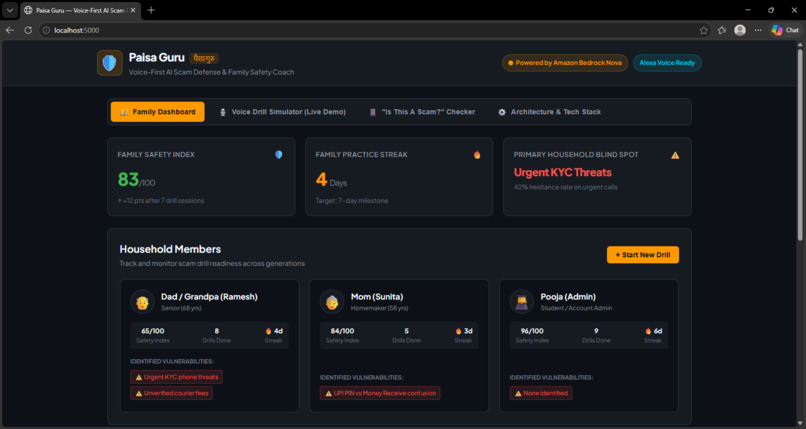Click the "Target: 7-day milestone" text
806x429 pixels.
pyautogui.click(x=352, y=201)
